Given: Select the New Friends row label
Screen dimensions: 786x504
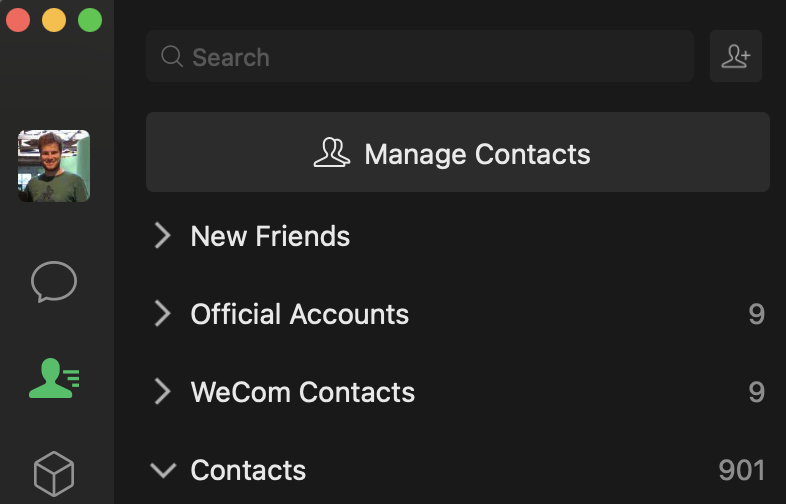Looking at the screenshot, I should coord(270,236).
